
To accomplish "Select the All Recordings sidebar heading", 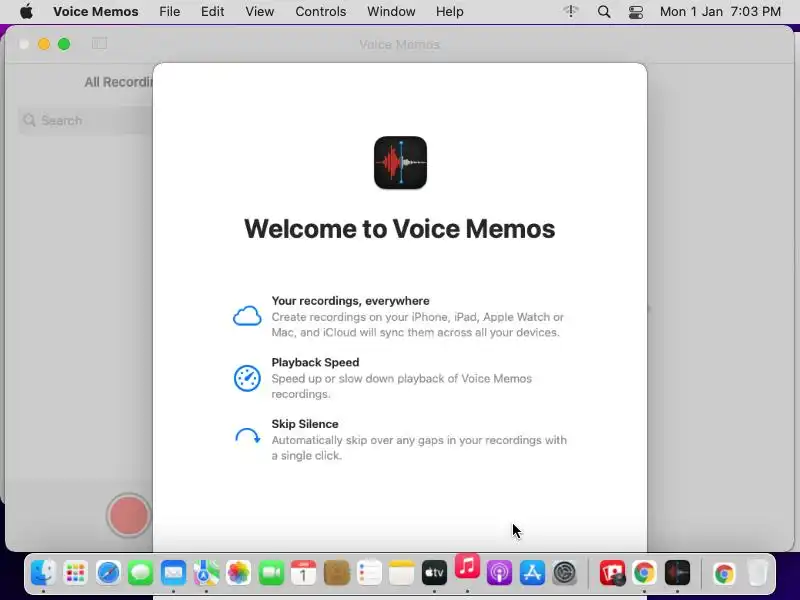I will click(119, 82).
